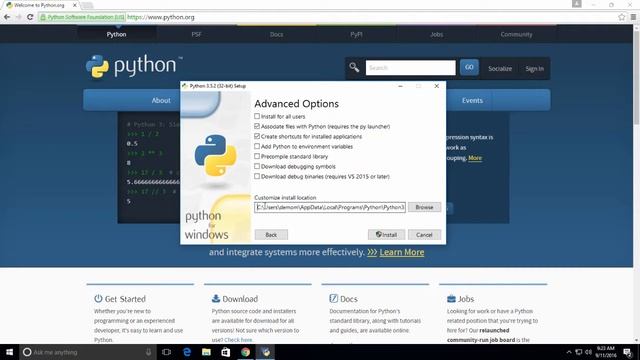The image size is (640, 360).
Task: Click the GO search button
Action: (x=469, y=67)
